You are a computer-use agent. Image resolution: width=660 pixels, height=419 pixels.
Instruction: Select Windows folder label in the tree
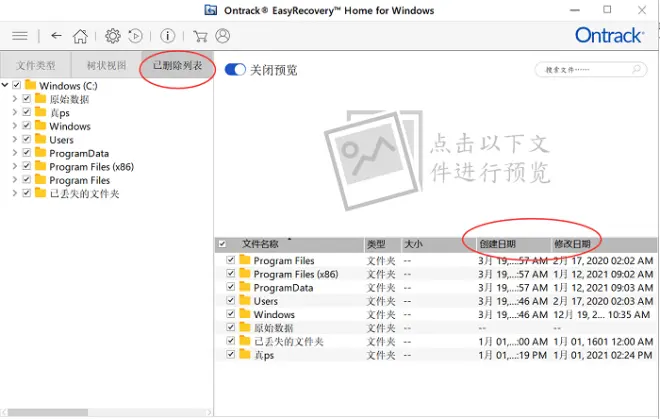tap(70, 126)
